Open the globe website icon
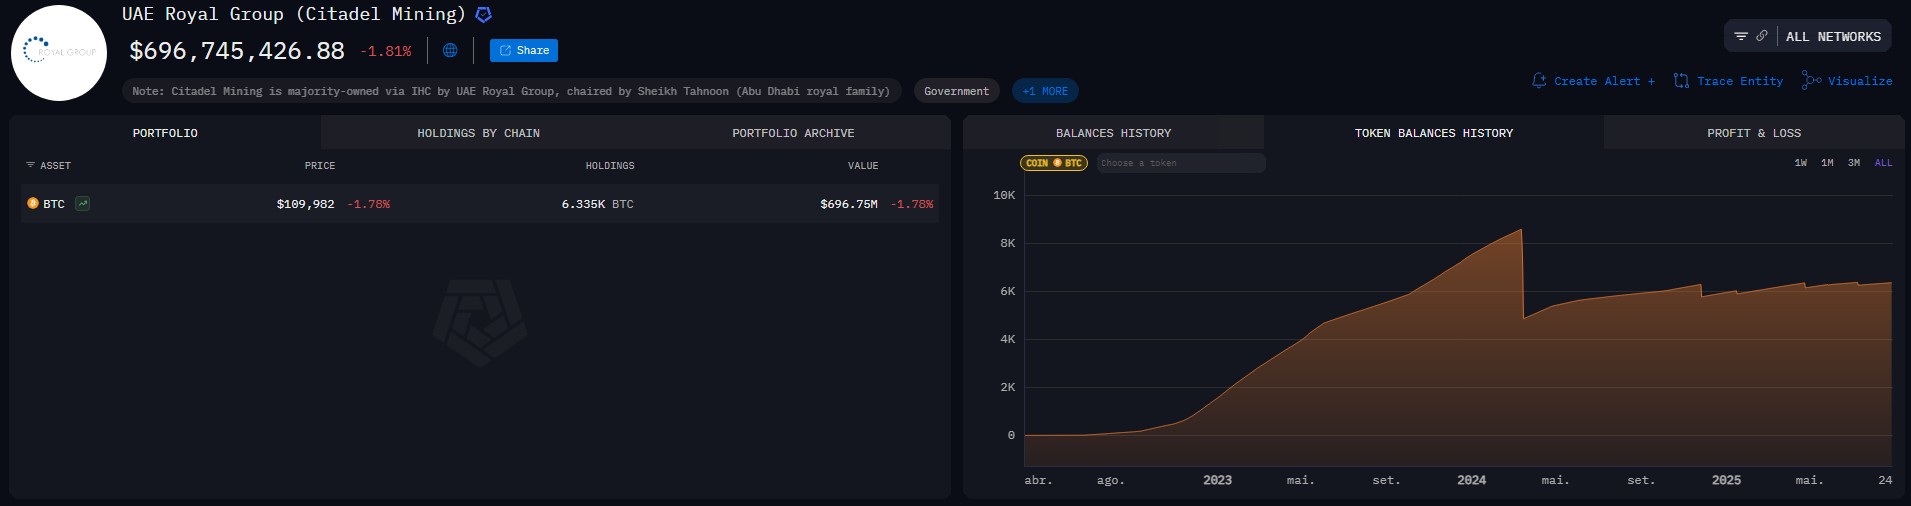The image size is (1911, 506). point(450,50)
